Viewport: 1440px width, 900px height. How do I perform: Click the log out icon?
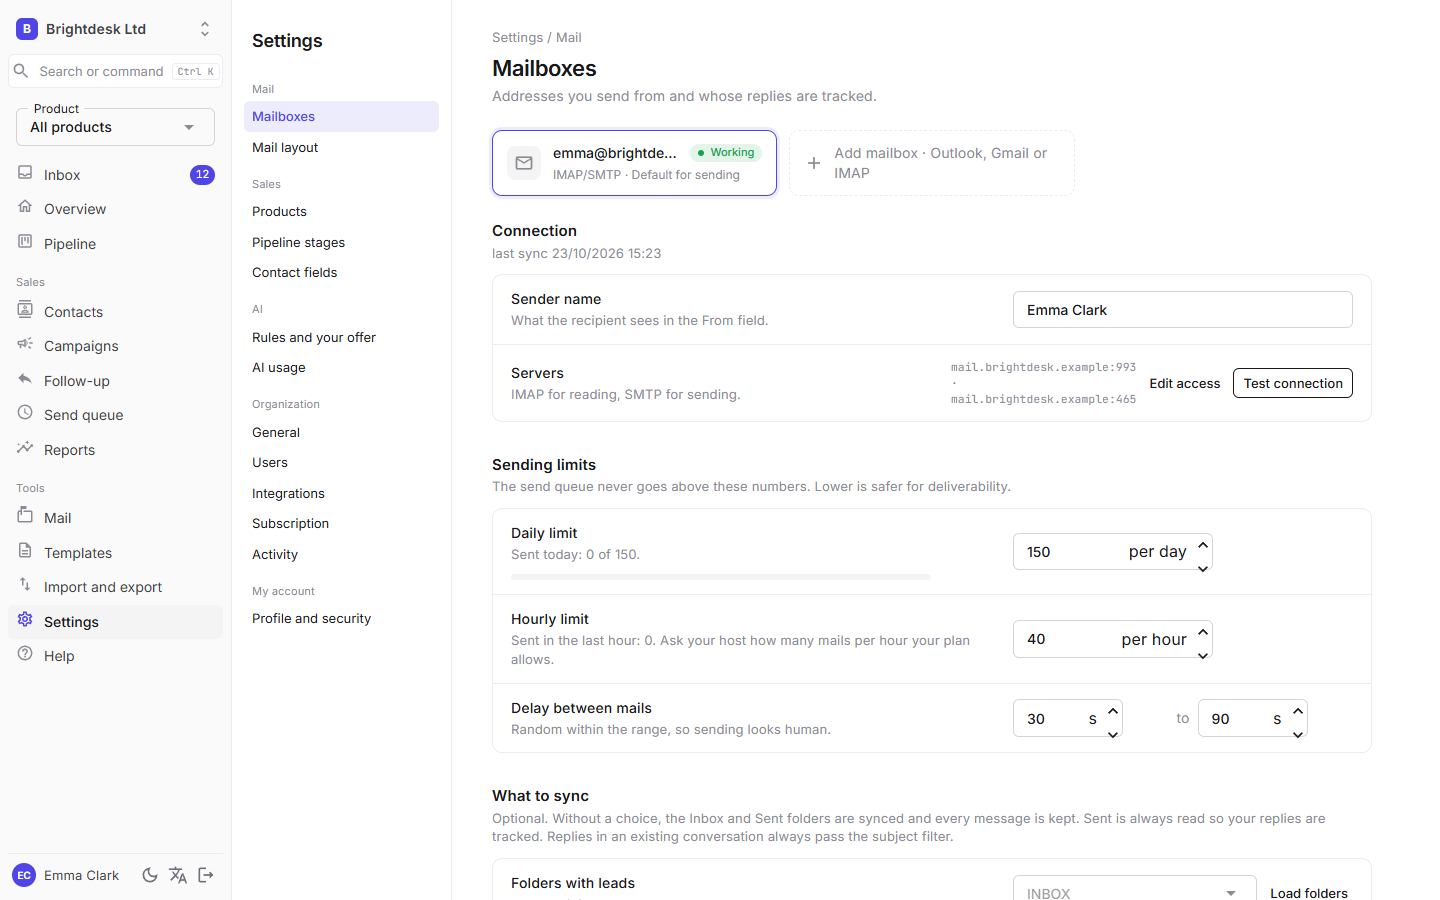coord(206,875)
